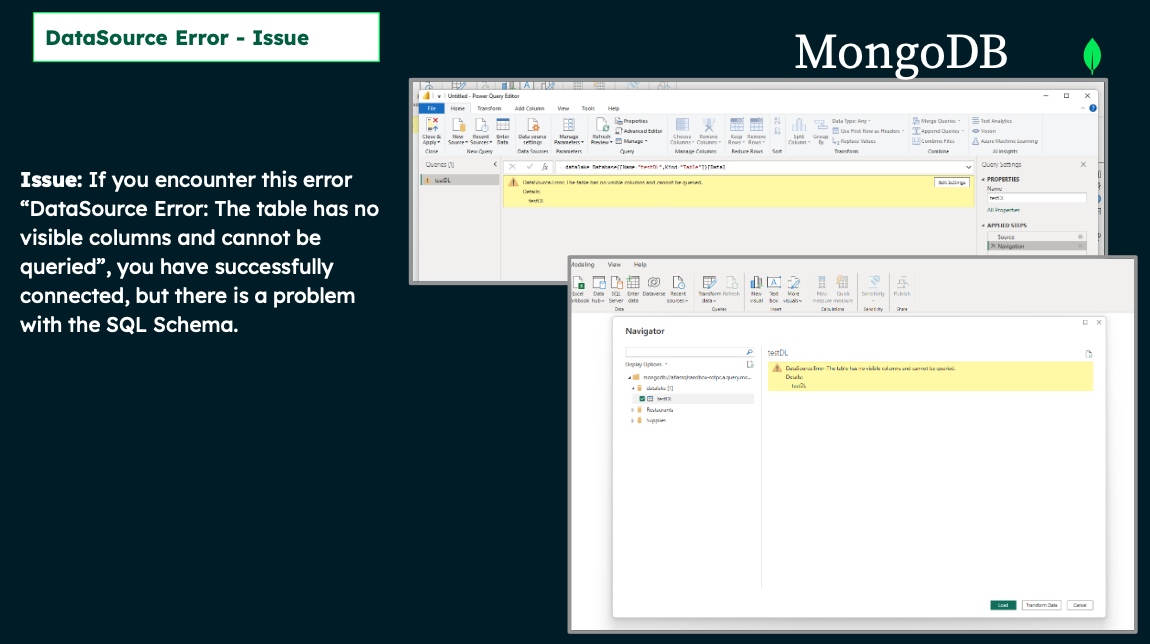Uncheck the testDL table checkbox in Navigator
The height and width of the screenshot is (644, 1150).
[x=642, y=398]
